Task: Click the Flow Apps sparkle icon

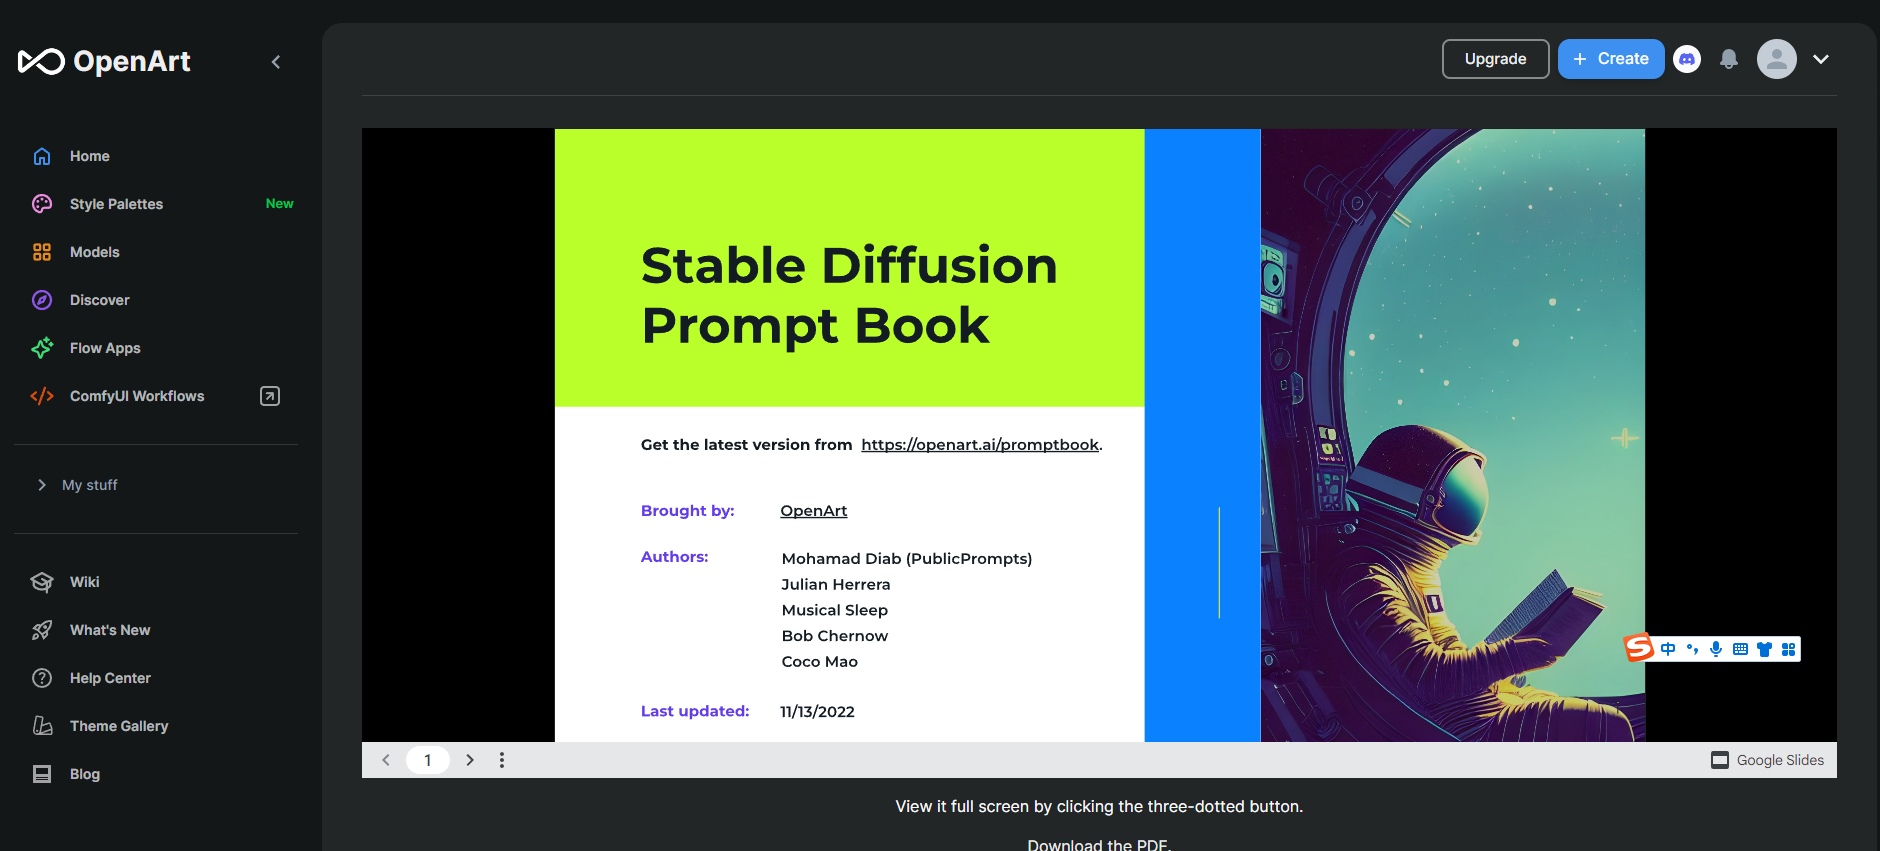Action: (42, 348)
